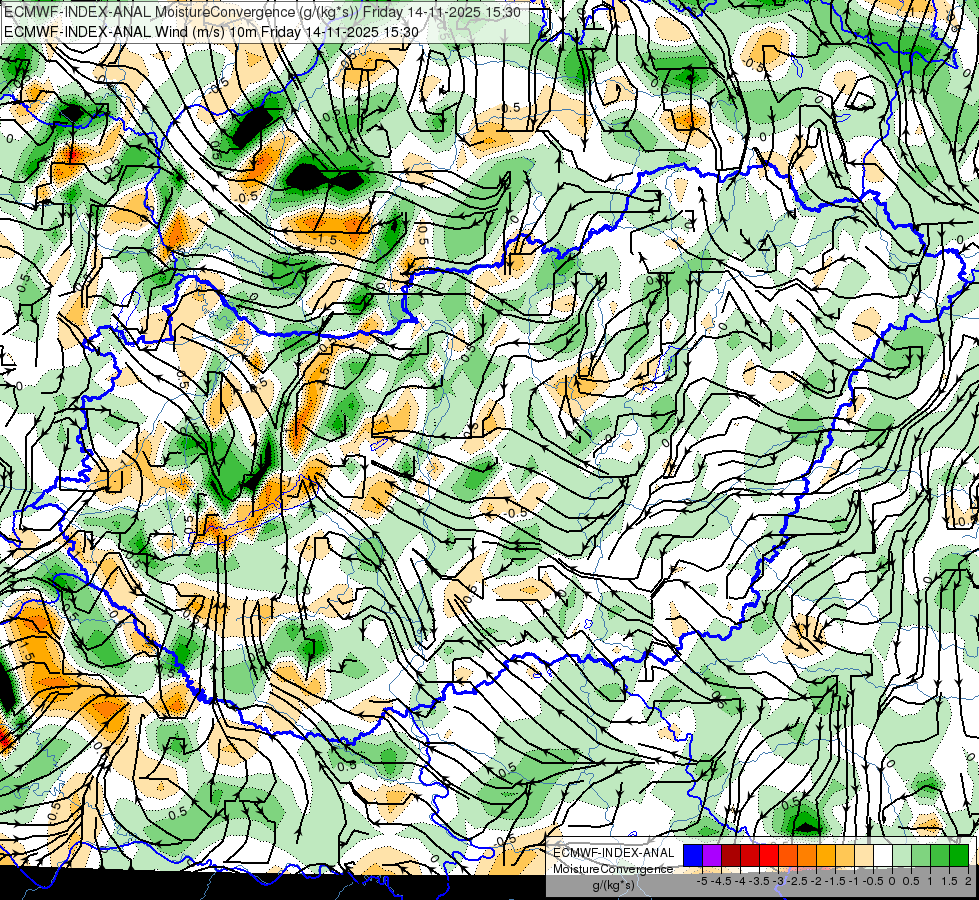The image size is (979, 900).
Task: Click the '-5' tick label in the legend
Action: [702, 881]
